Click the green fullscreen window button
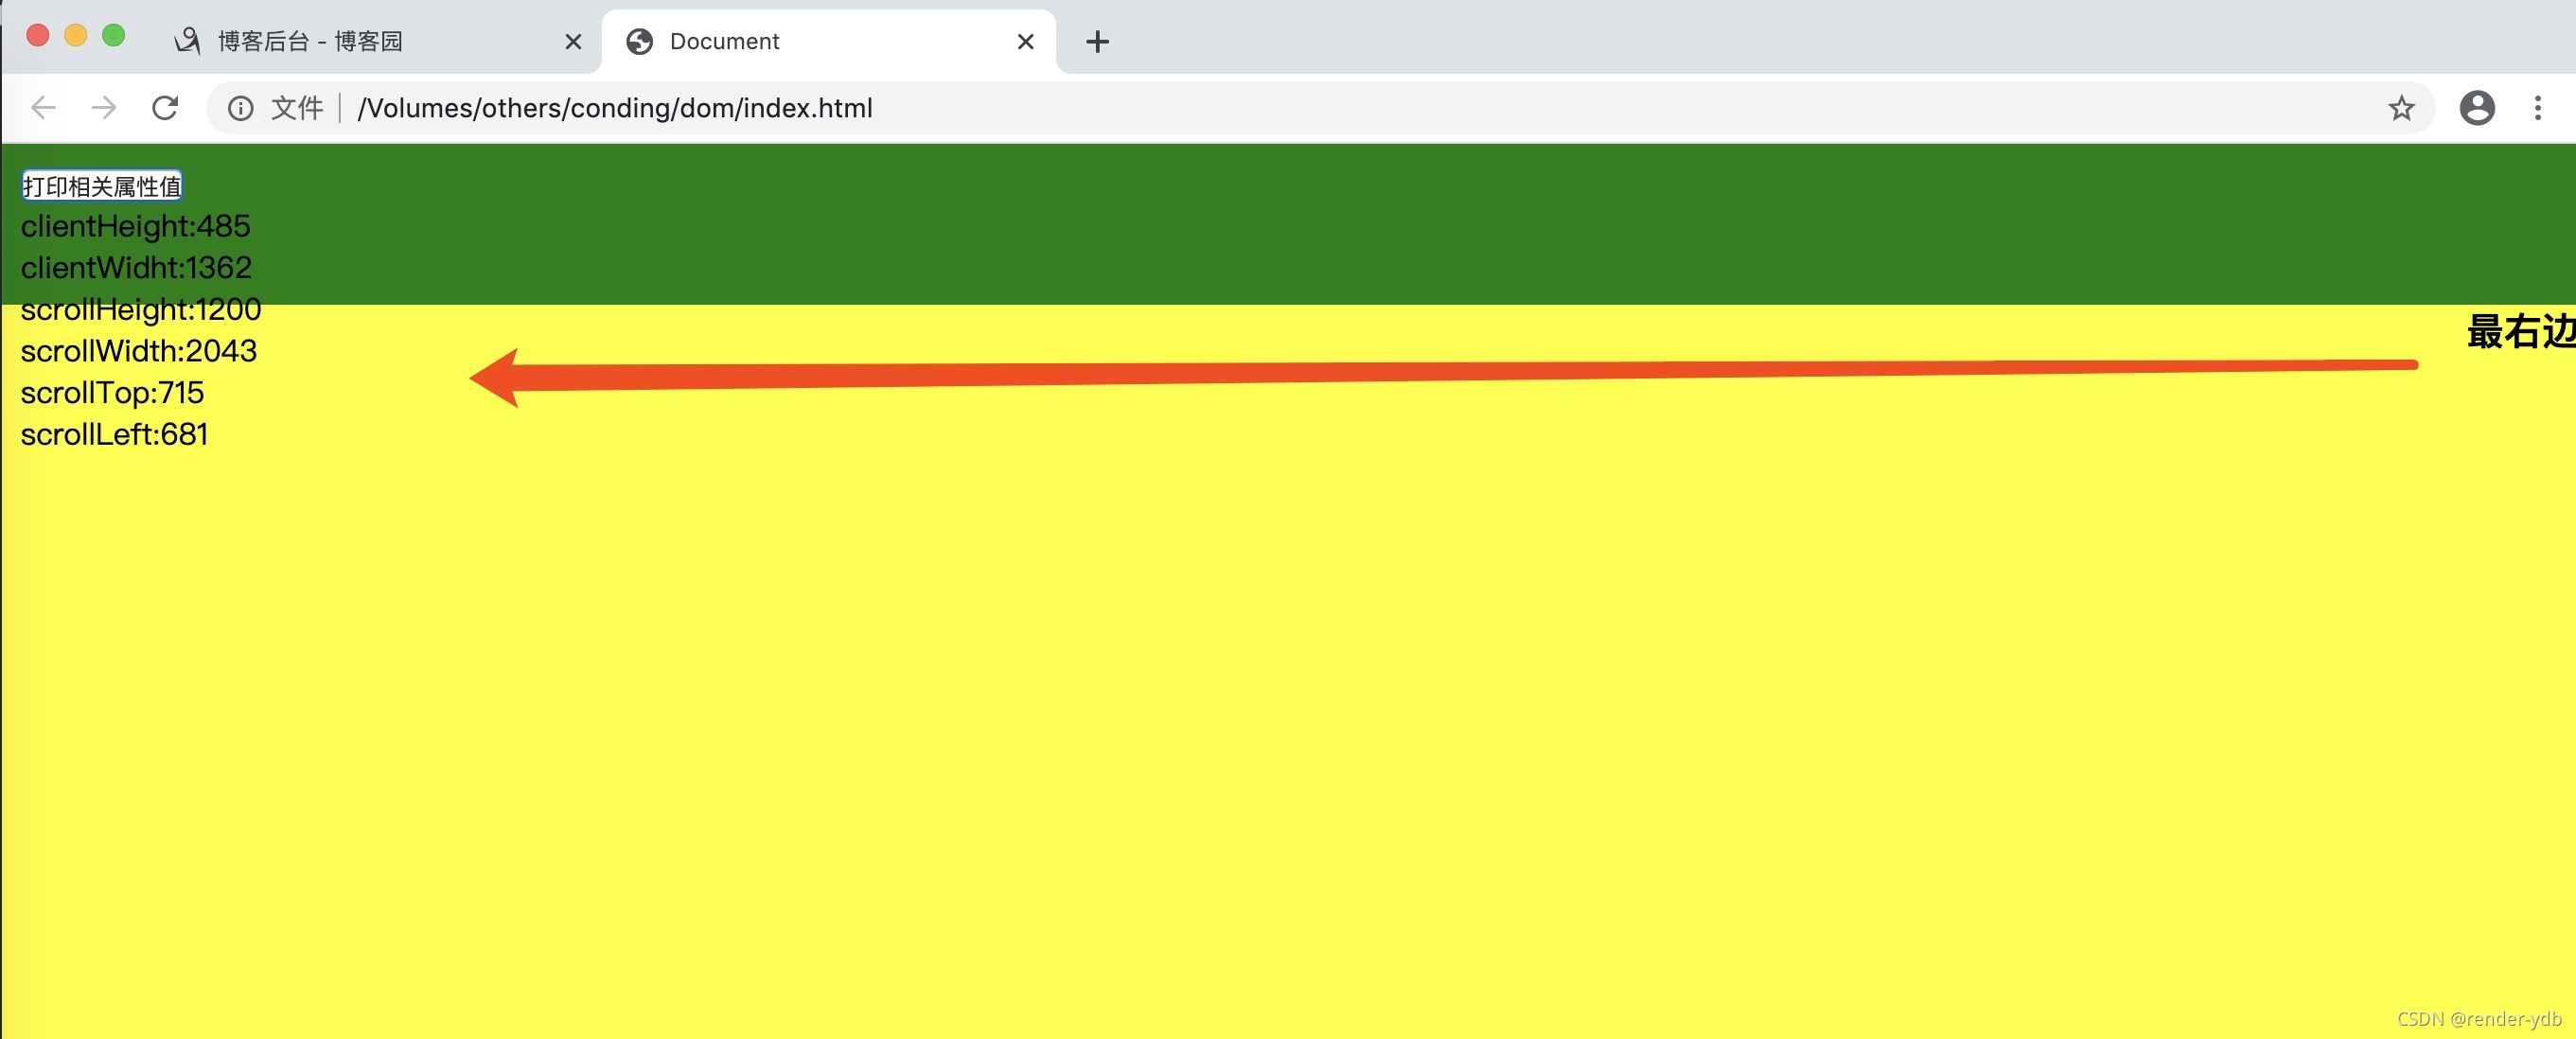The image size is (2576, 1039). point(114,35)
